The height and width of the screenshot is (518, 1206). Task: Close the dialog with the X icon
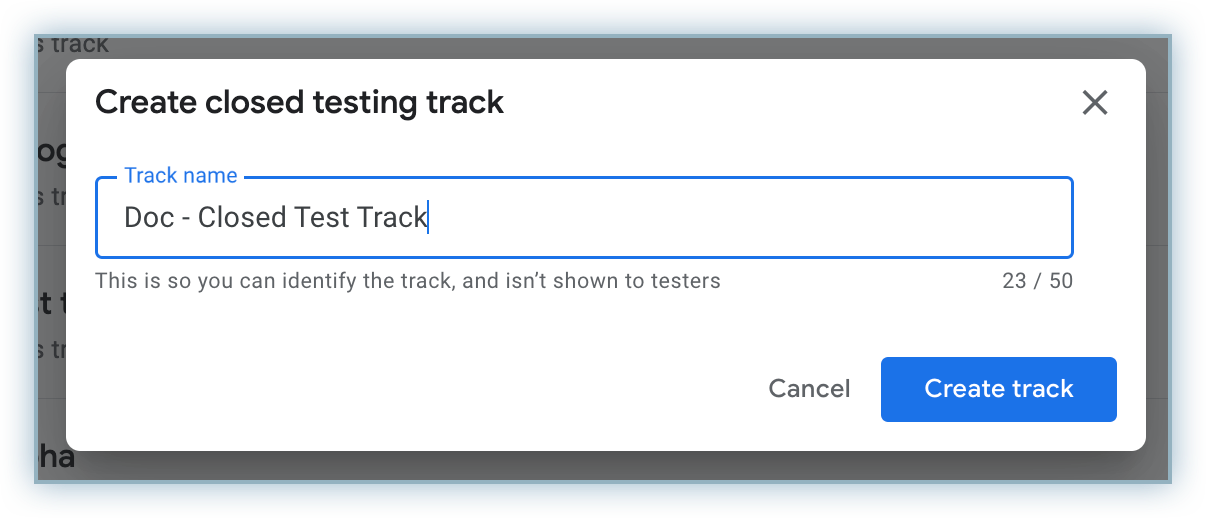point(1095,102)
